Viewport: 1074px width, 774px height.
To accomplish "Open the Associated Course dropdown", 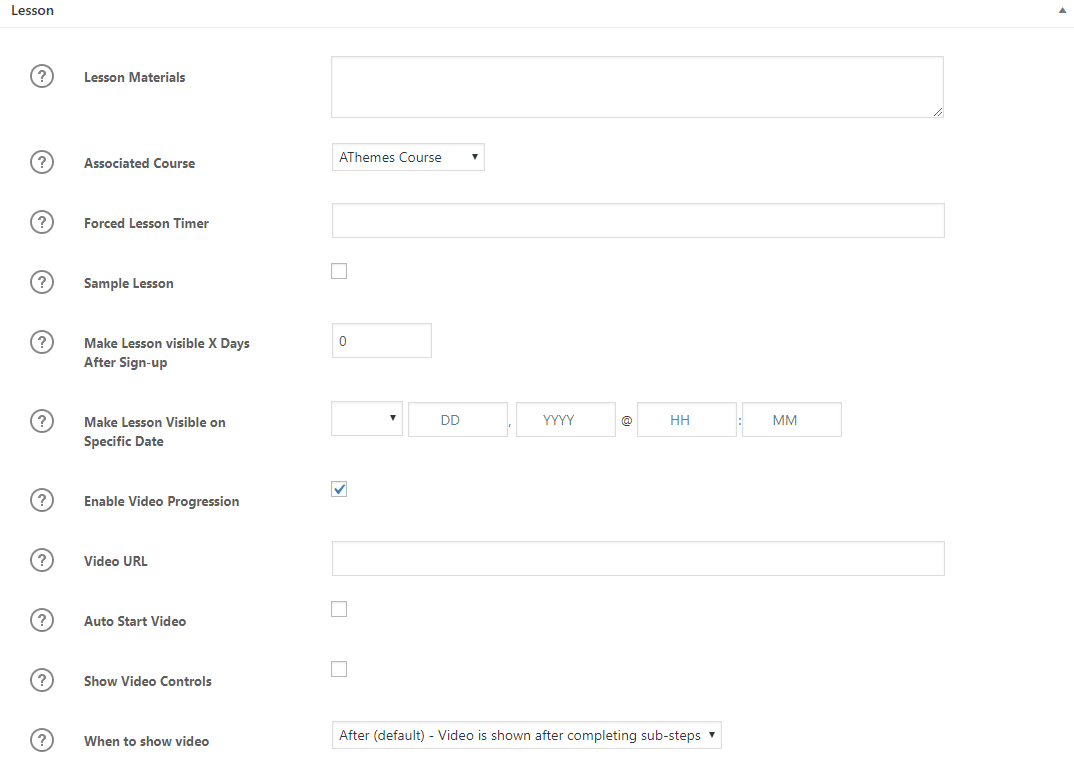I will [408, 157].
